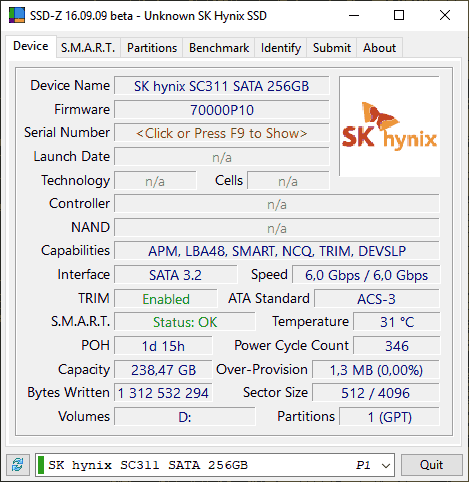Click the Serial Number label
Screen dimensions: 469x482
pyautogui.click(x=67, y=132)
